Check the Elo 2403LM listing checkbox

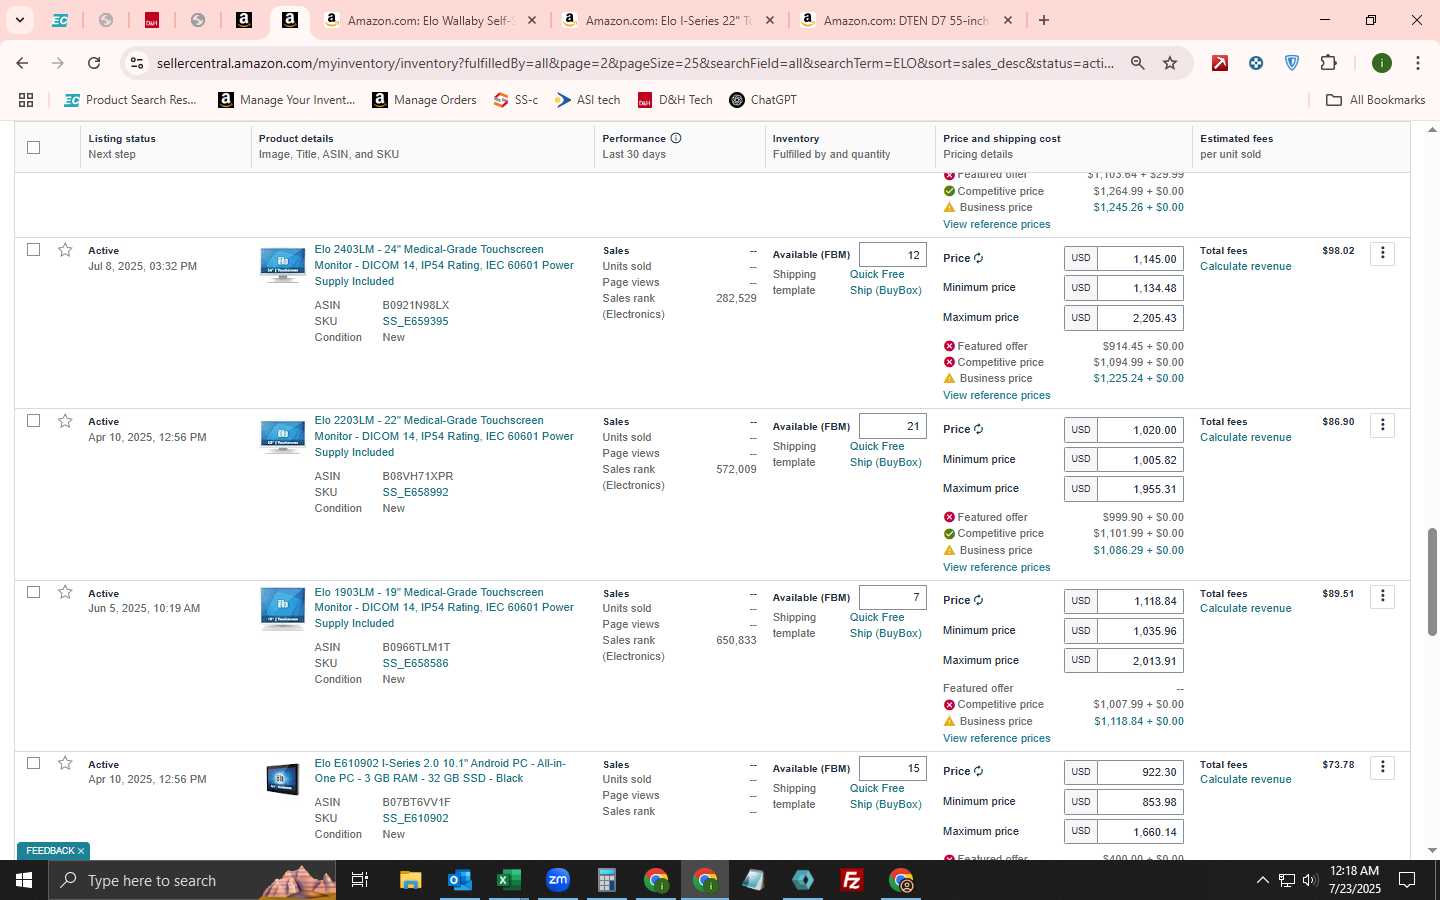(x=33, y=250)
